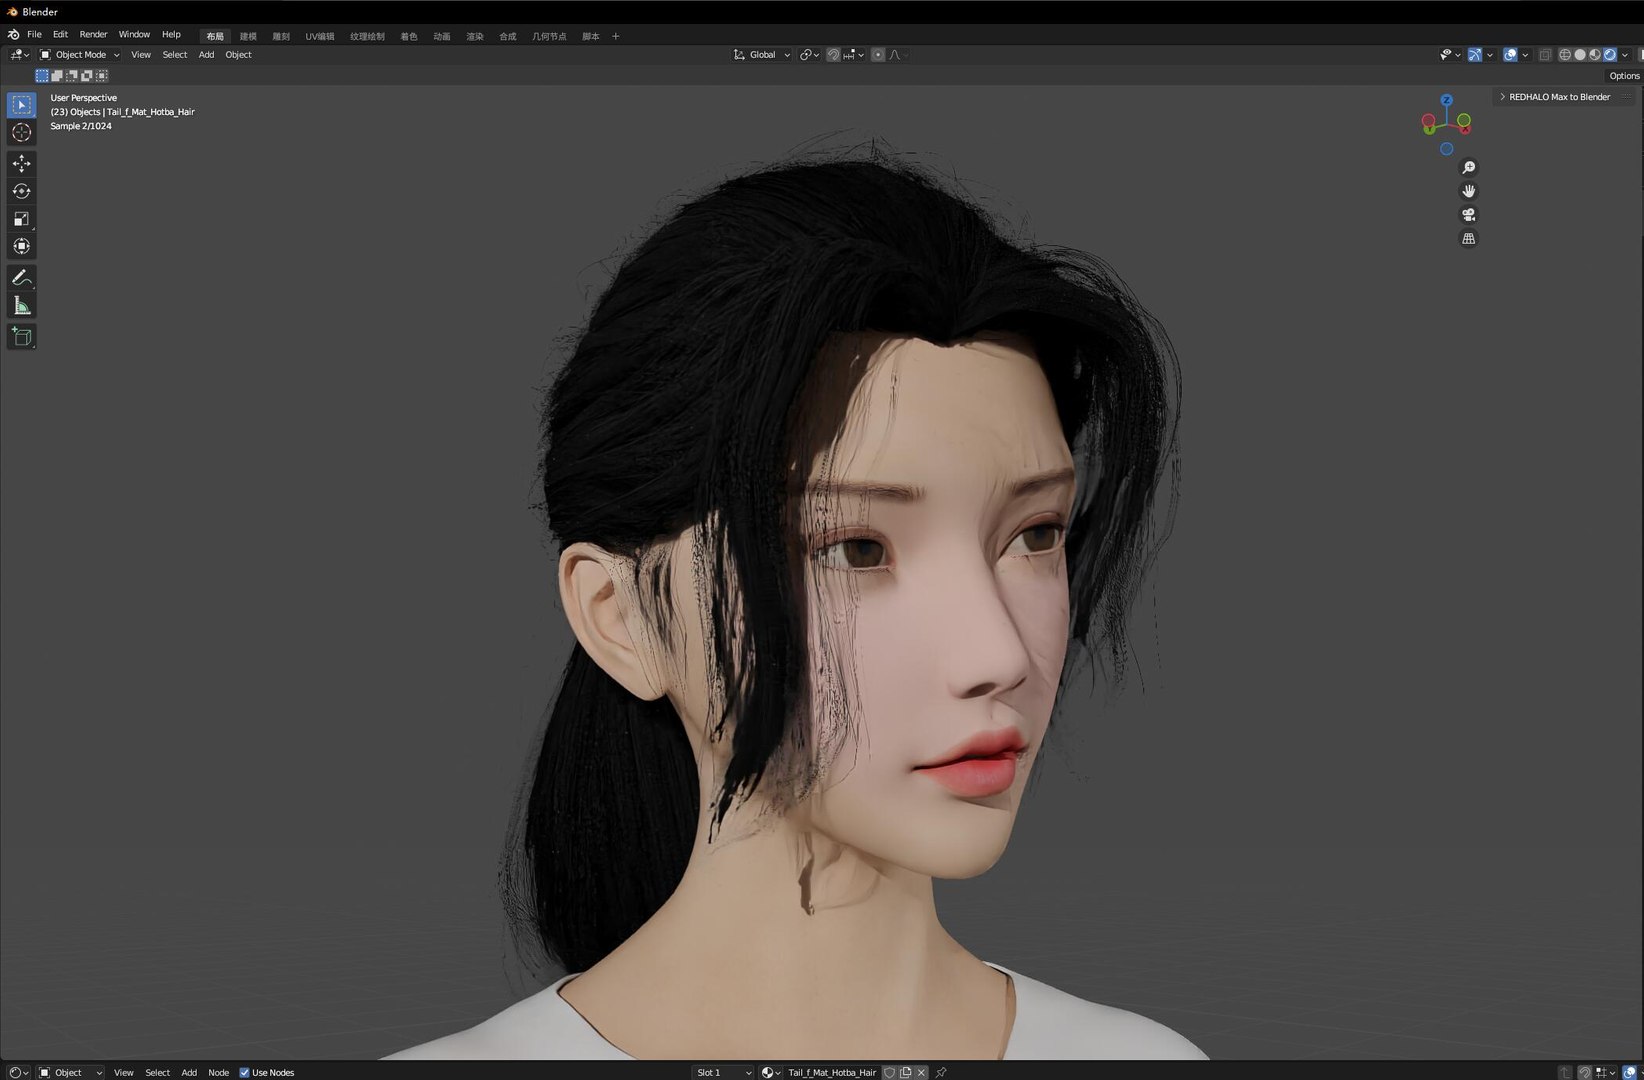
Task: Select the Measure tool
Action: [x=21, y=306]
